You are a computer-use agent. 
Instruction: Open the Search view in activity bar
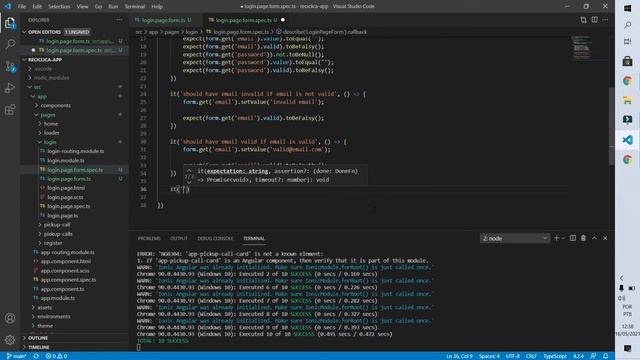(x=10, y=44)
